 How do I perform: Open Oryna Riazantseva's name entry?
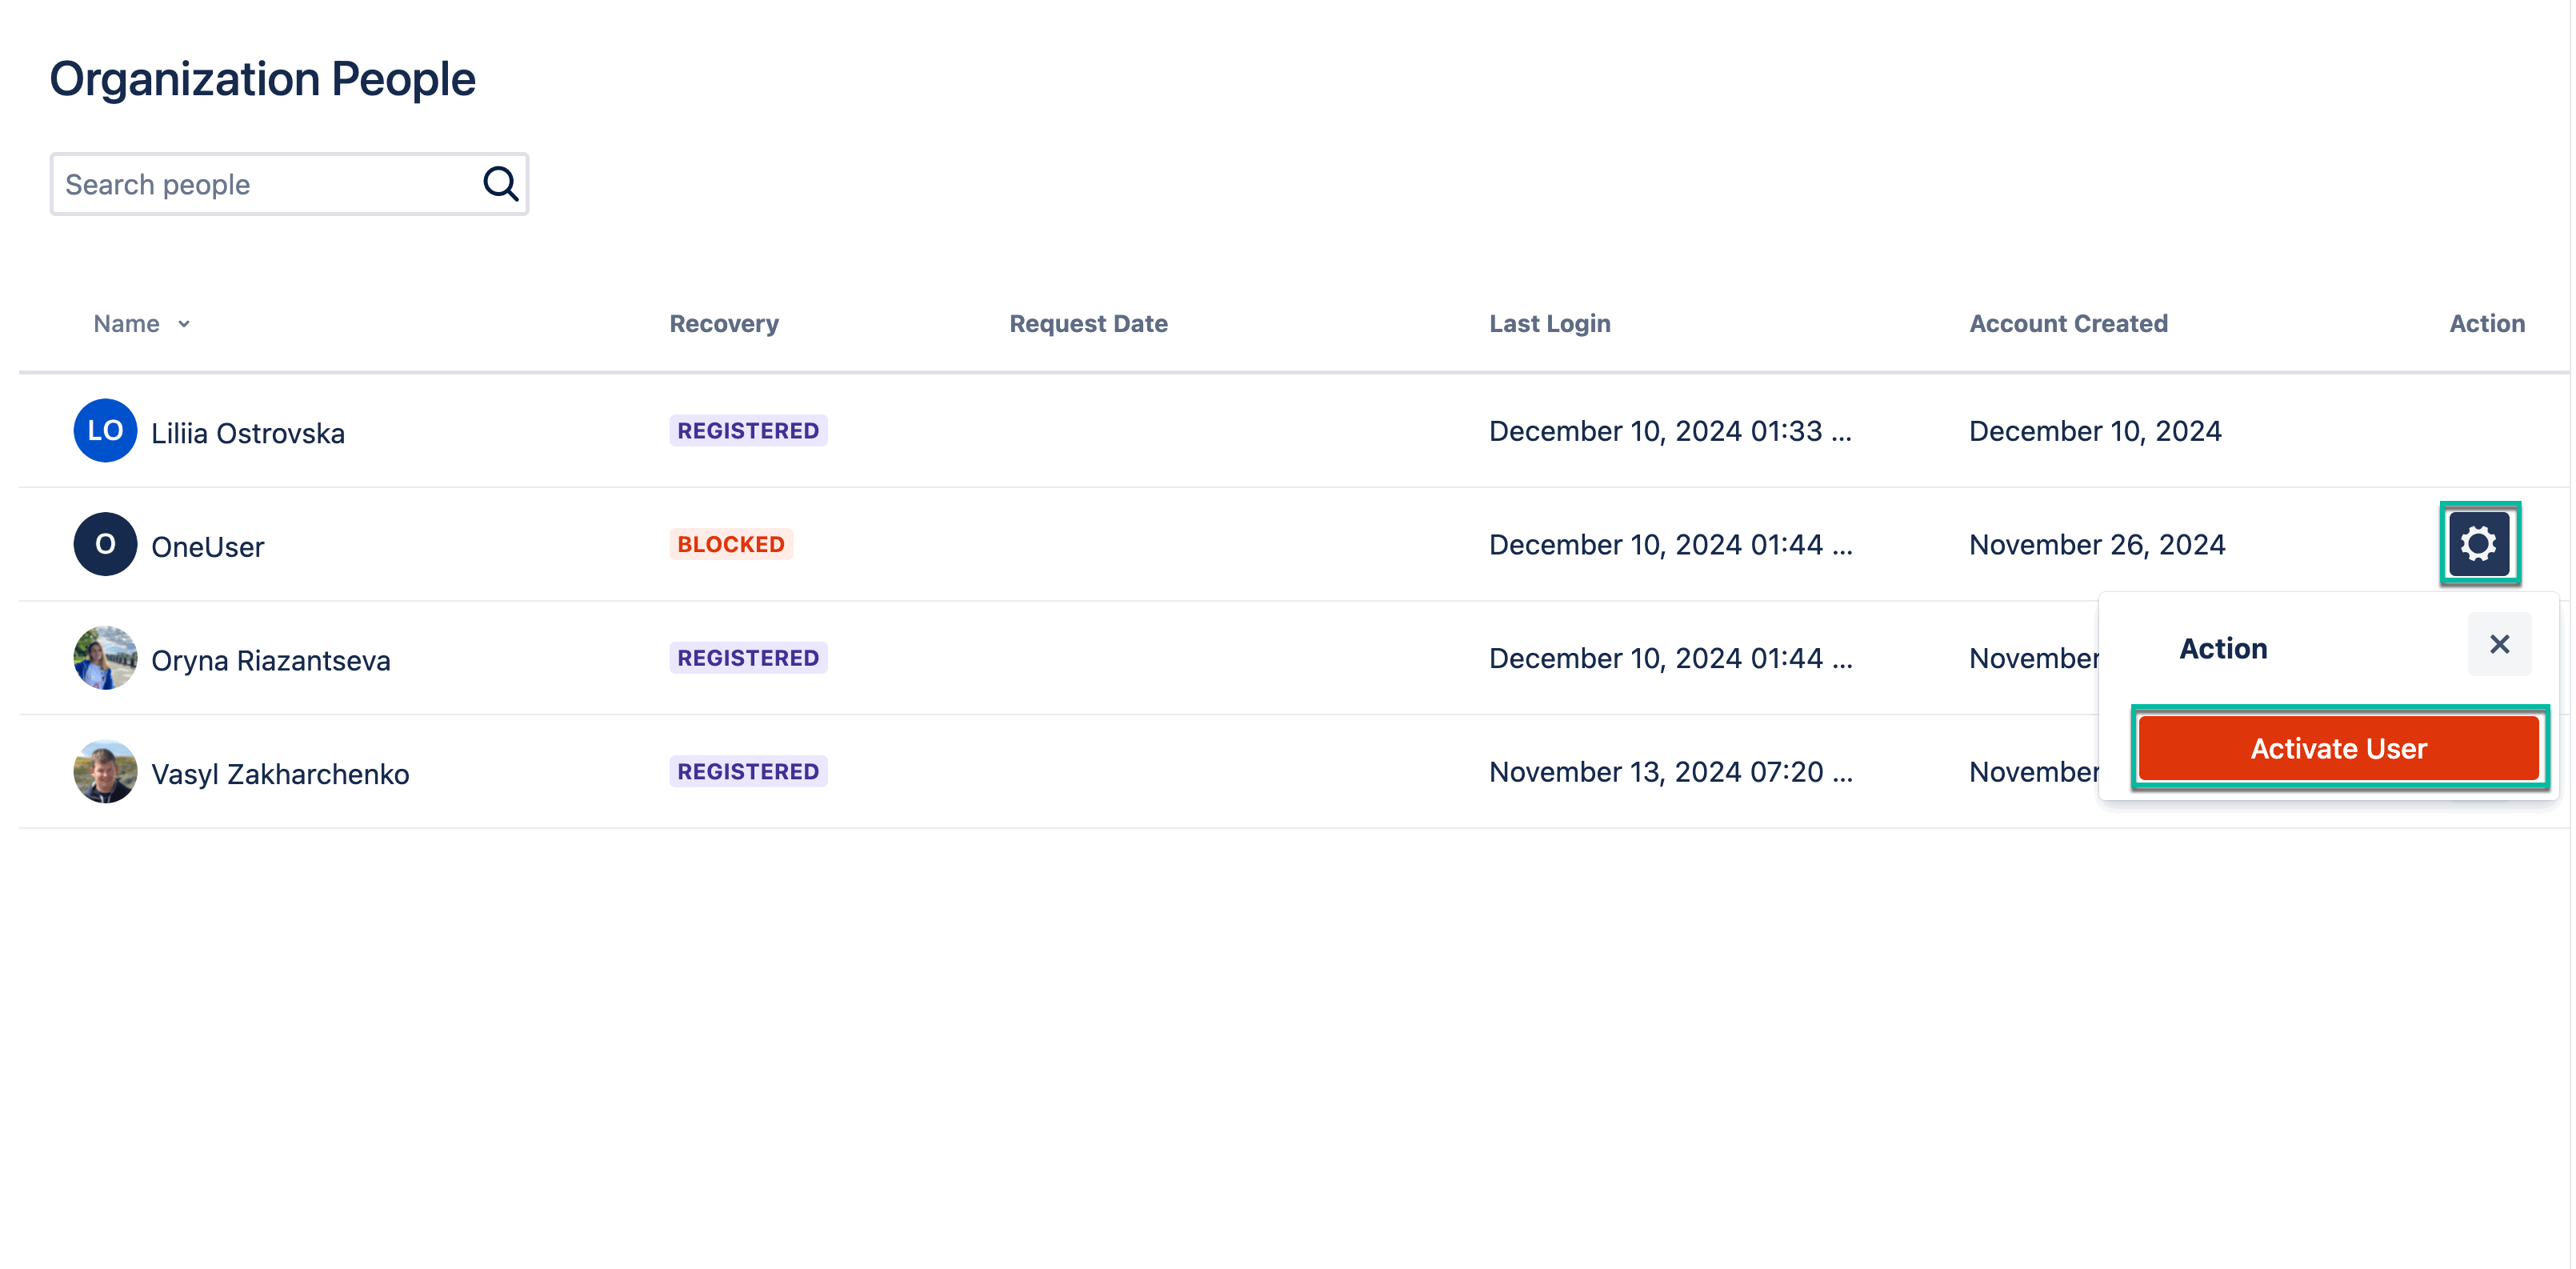(x=270, y=659)
